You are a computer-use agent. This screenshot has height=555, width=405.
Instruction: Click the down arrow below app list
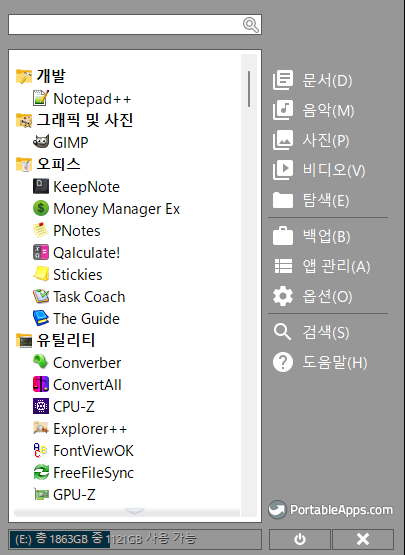(135, 511)
